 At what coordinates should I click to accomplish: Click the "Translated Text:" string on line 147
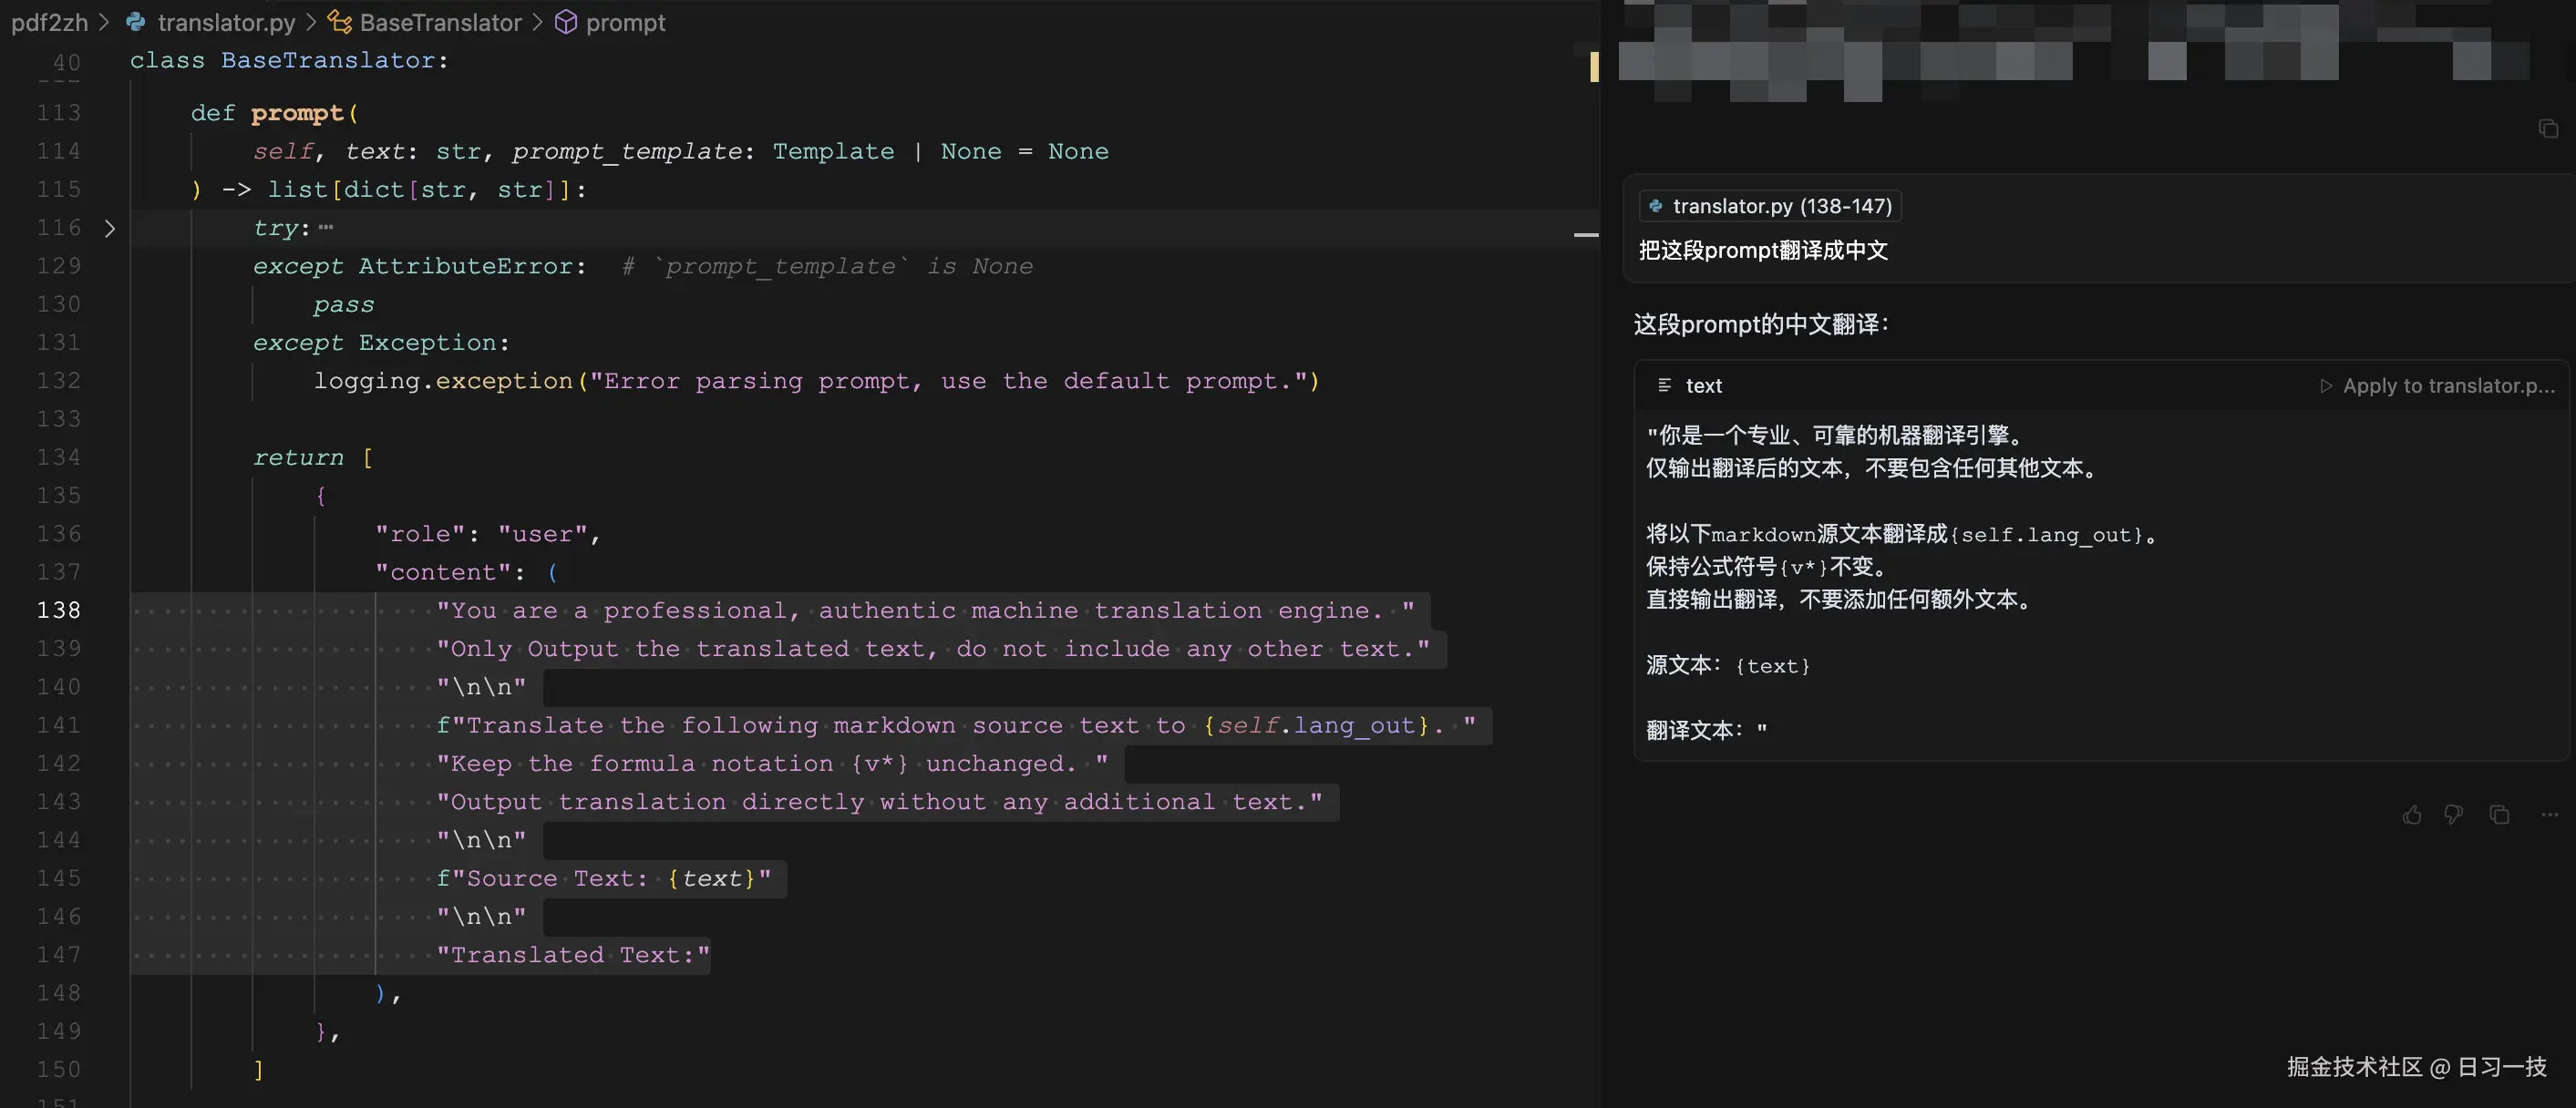click(573, 955)
